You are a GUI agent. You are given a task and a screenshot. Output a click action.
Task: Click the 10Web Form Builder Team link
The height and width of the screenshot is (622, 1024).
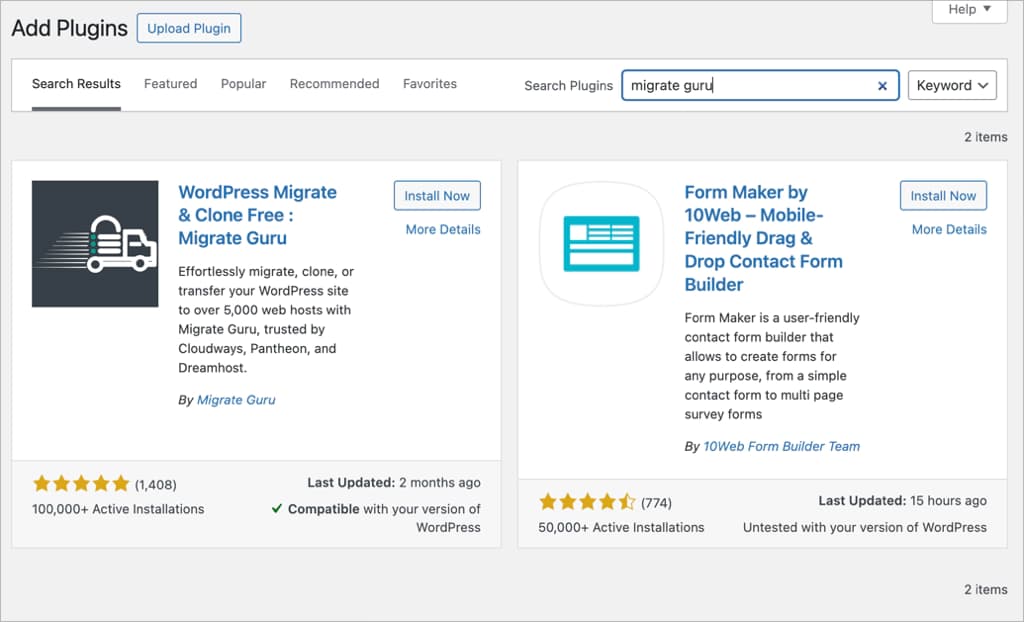coord(781,446)
